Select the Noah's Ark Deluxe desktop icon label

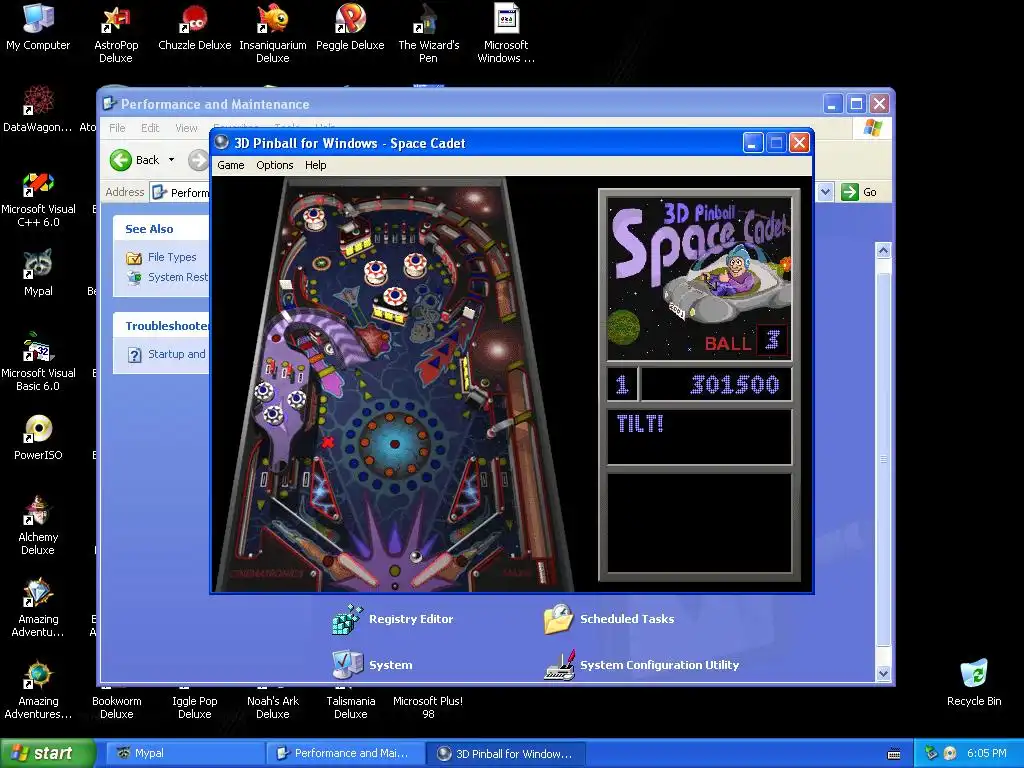tap(272, 707)
